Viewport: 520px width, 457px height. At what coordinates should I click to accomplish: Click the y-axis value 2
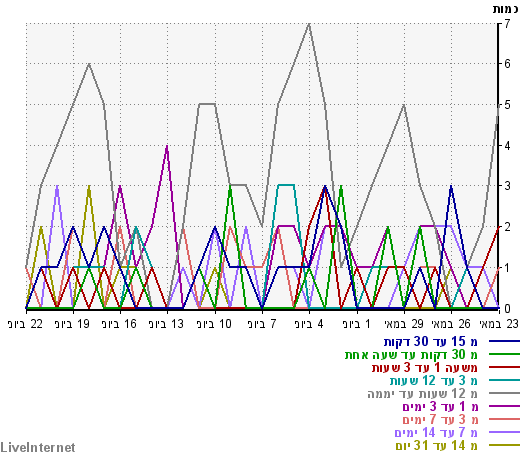click(x=507, y=227)
